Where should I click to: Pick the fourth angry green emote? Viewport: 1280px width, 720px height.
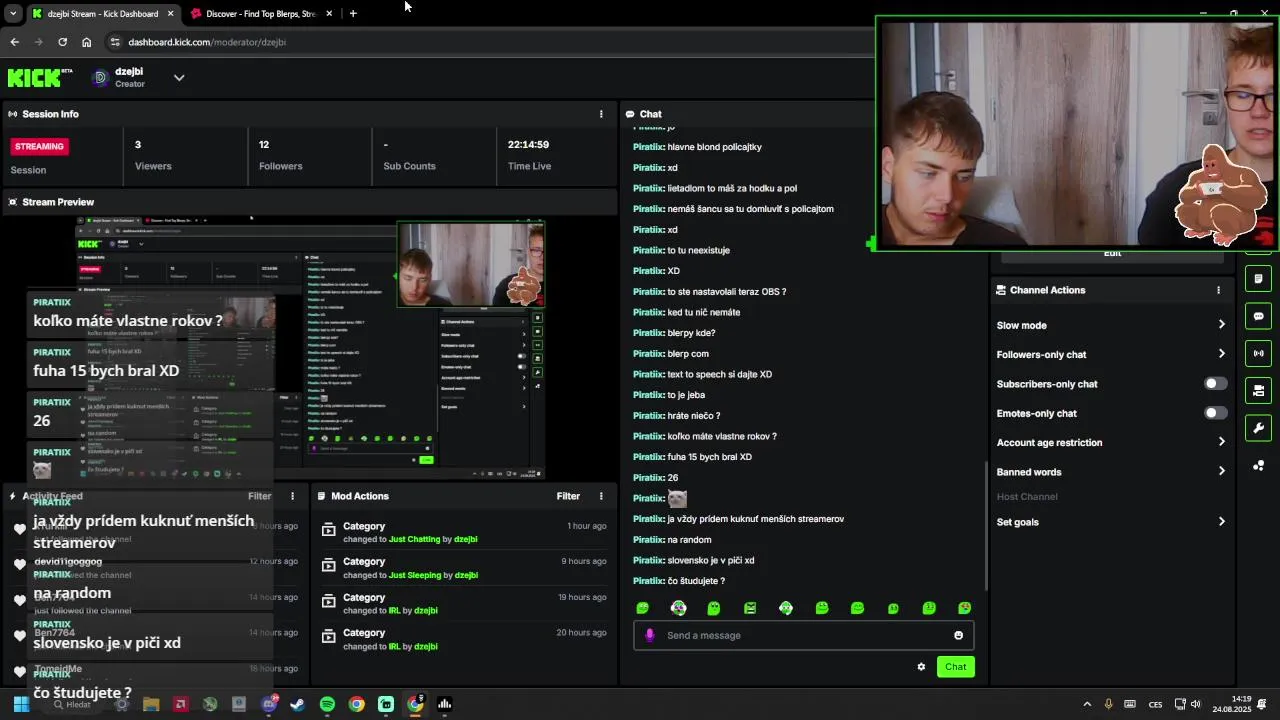click(750, 608)
